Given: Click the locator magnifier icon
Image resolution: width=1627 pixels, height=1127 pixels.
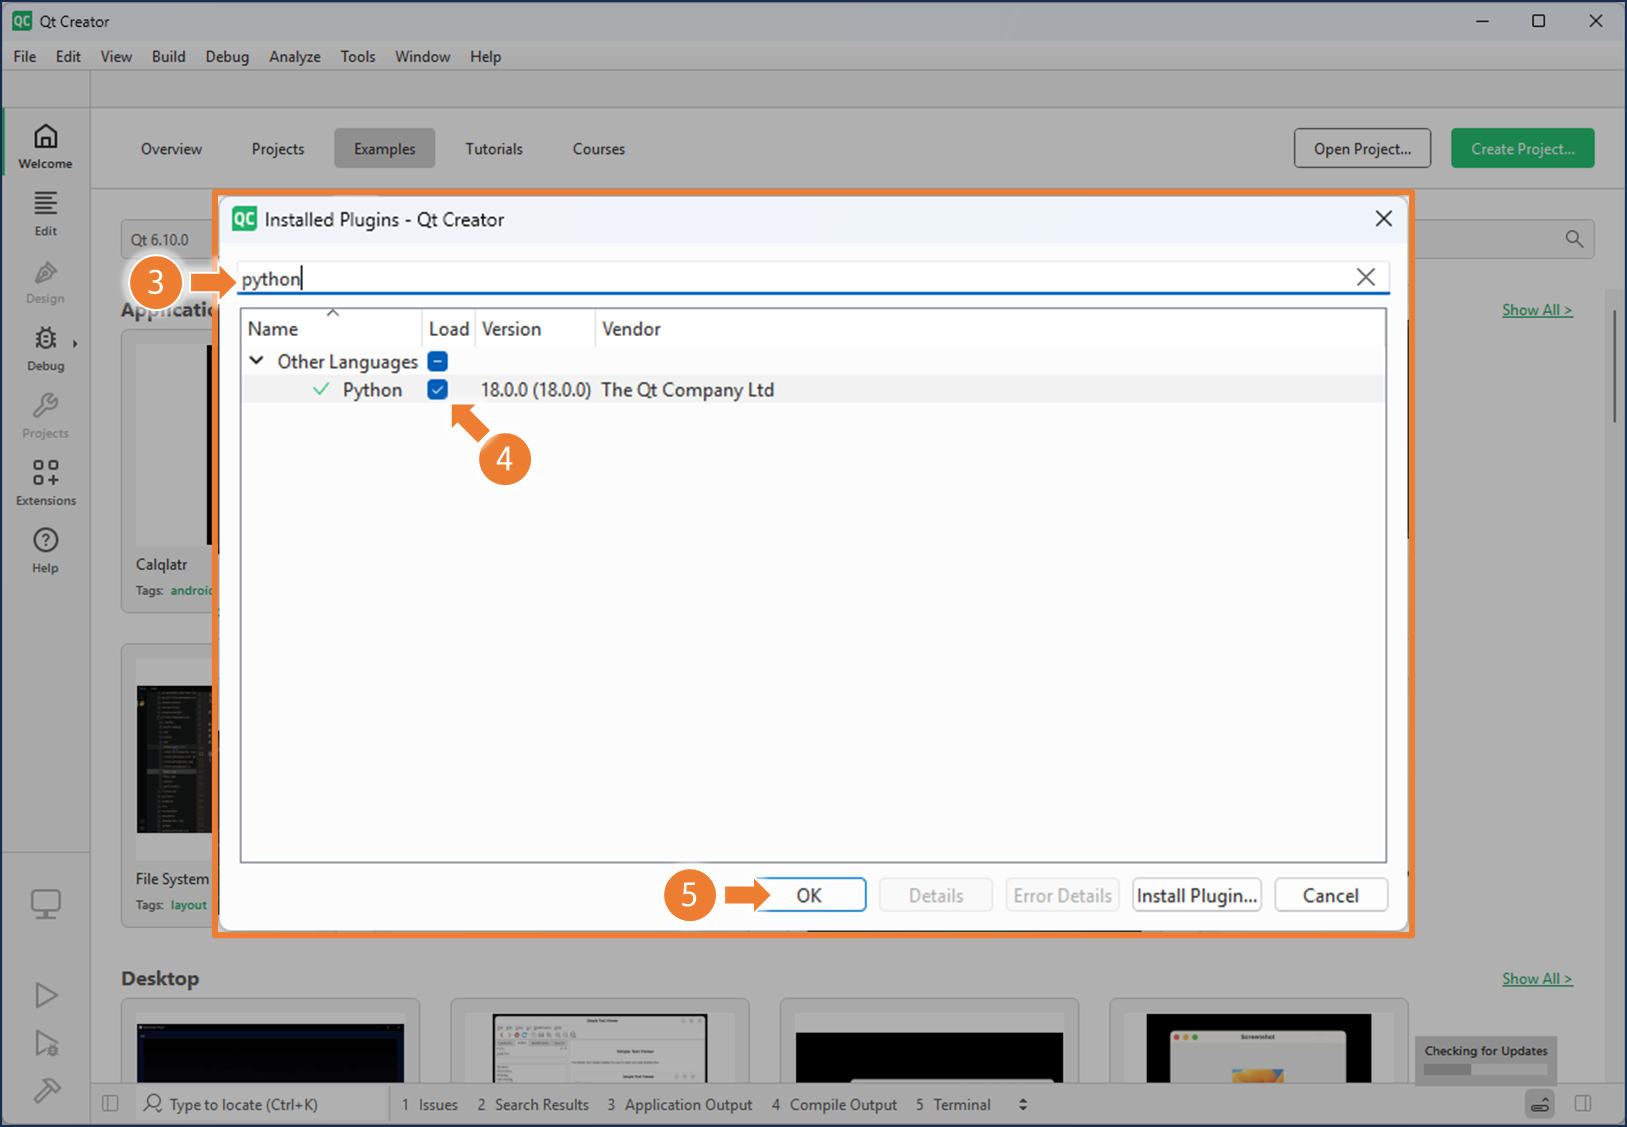Looking at the screenshot, I should 153,1103.
